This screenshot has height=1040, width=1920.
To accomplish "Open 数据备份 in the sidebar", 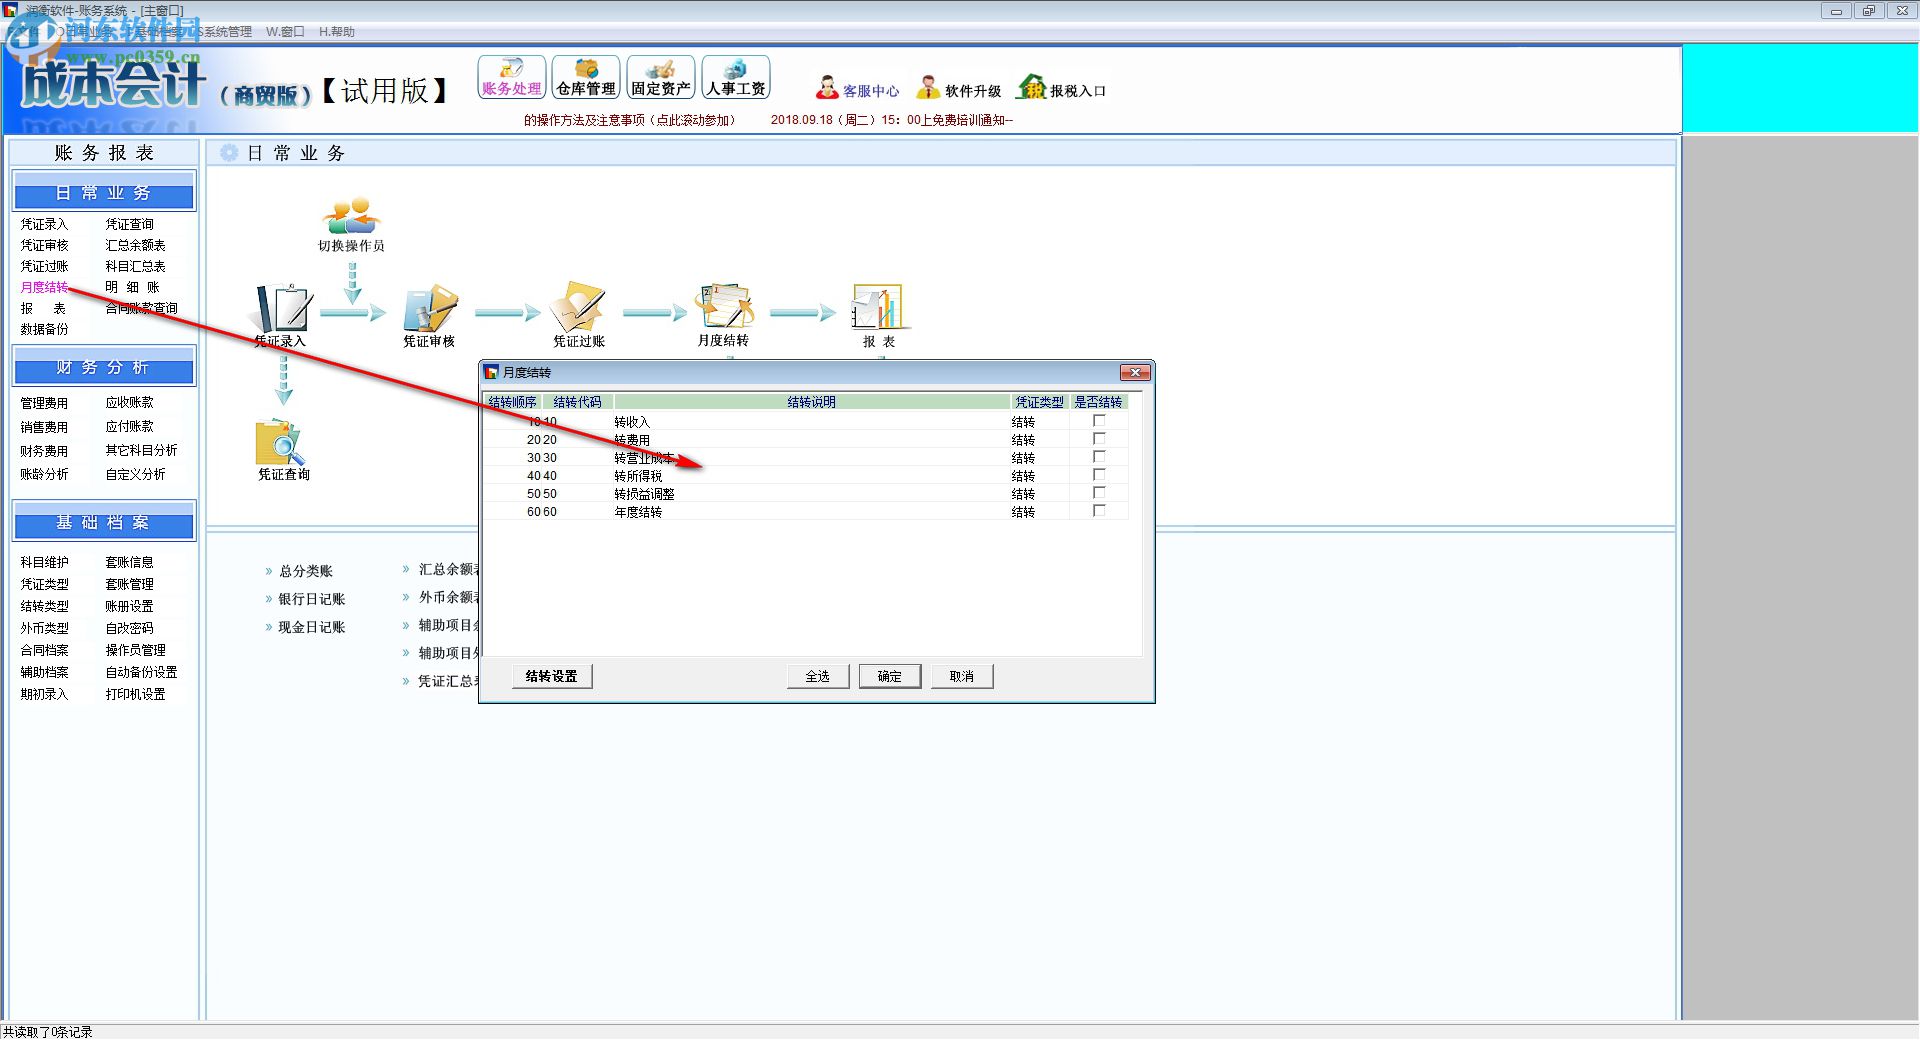I will (x=44, y=329).
